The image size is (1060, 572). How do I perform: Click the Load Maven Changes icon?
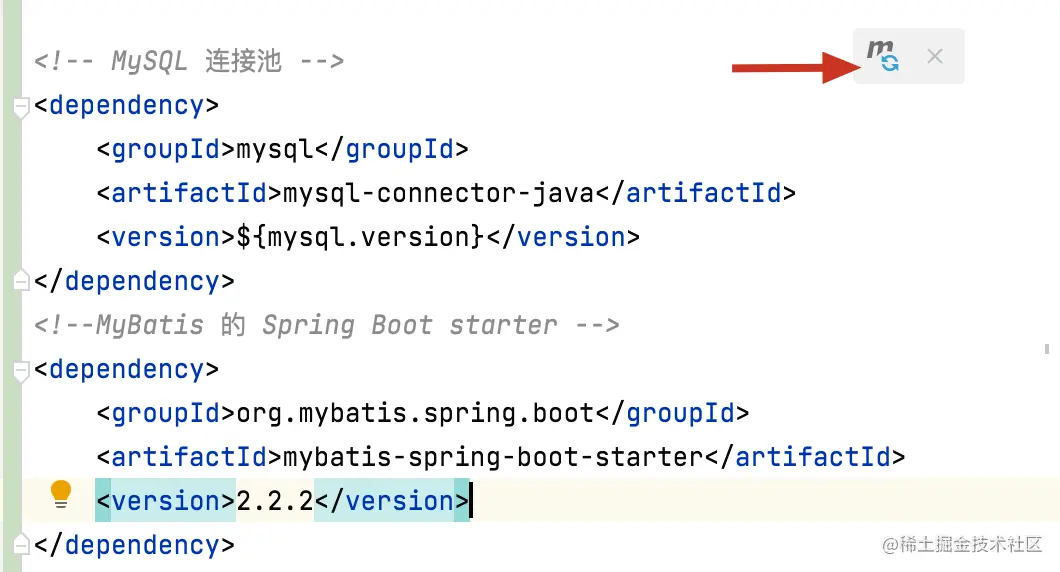click(x=883, y=55)
